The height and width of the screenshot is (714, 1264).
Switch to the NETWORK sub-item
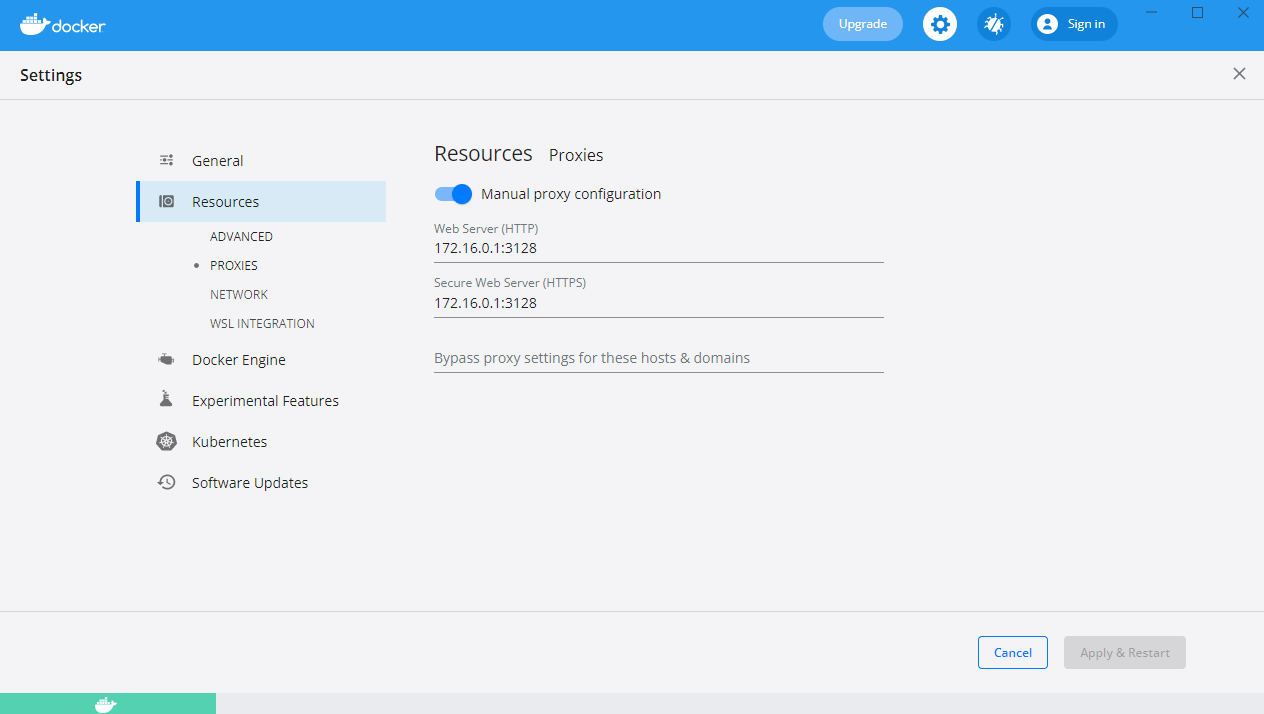(239, 295)
